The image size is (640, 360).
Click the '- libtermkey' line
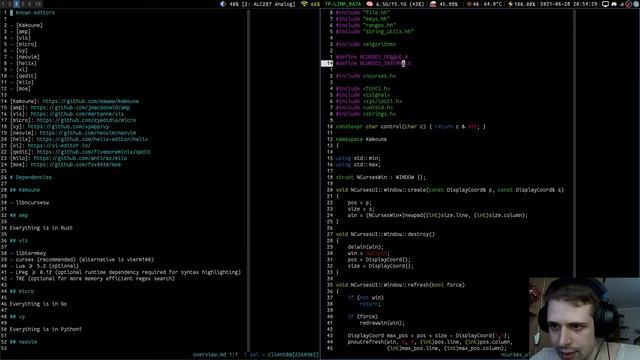[28, 253]
